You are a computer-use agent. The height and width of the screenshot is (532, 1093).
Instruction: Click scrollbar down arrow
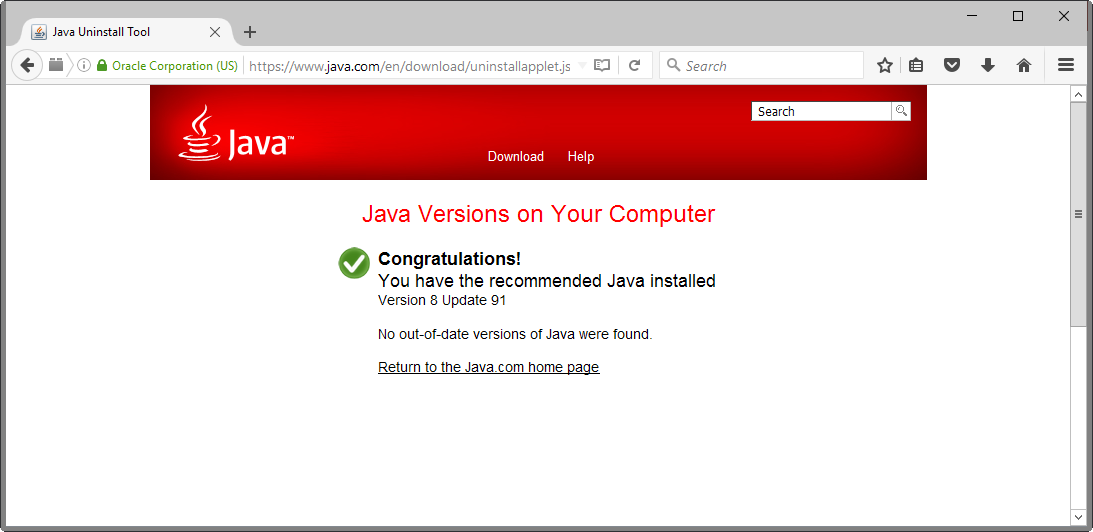pyautogui.click(x=1078, y=517)
